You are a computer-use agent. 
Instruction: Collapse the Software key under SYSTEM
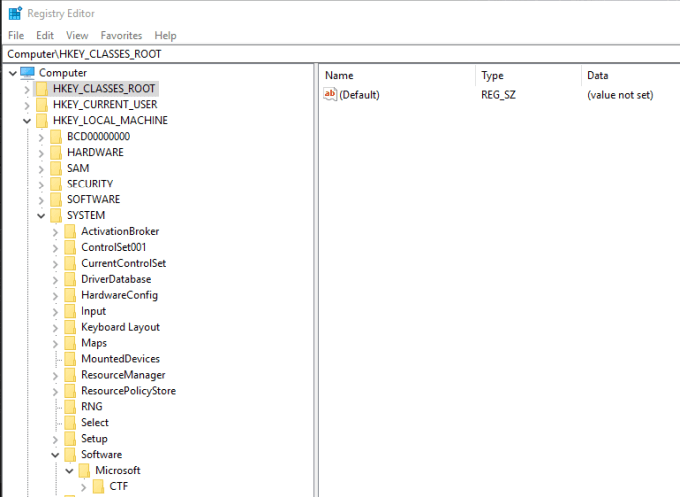click(55, 455)
